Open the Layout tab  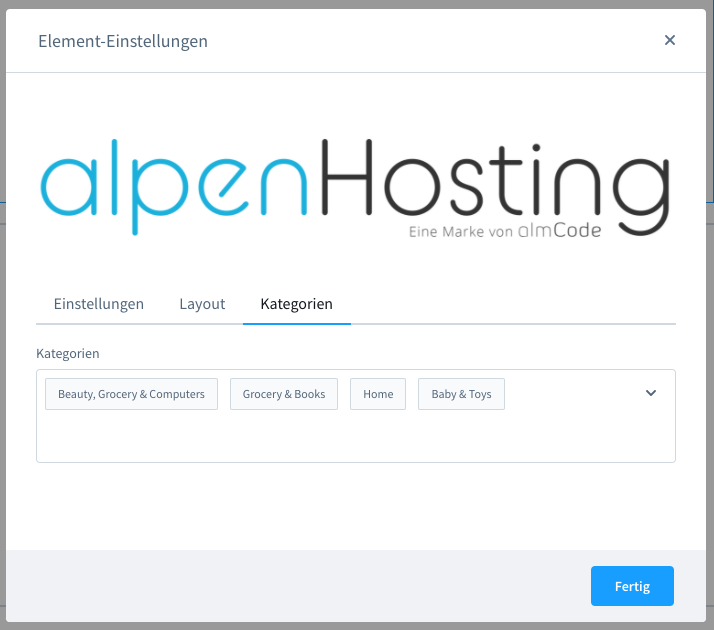click(x=202, y=304)
